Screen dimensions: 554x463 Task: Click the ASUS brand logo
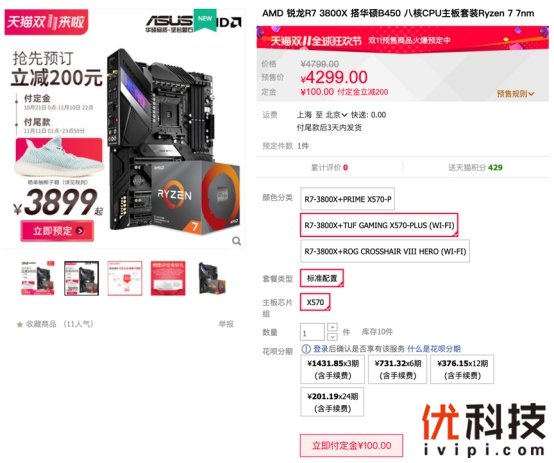coord(169,23)
